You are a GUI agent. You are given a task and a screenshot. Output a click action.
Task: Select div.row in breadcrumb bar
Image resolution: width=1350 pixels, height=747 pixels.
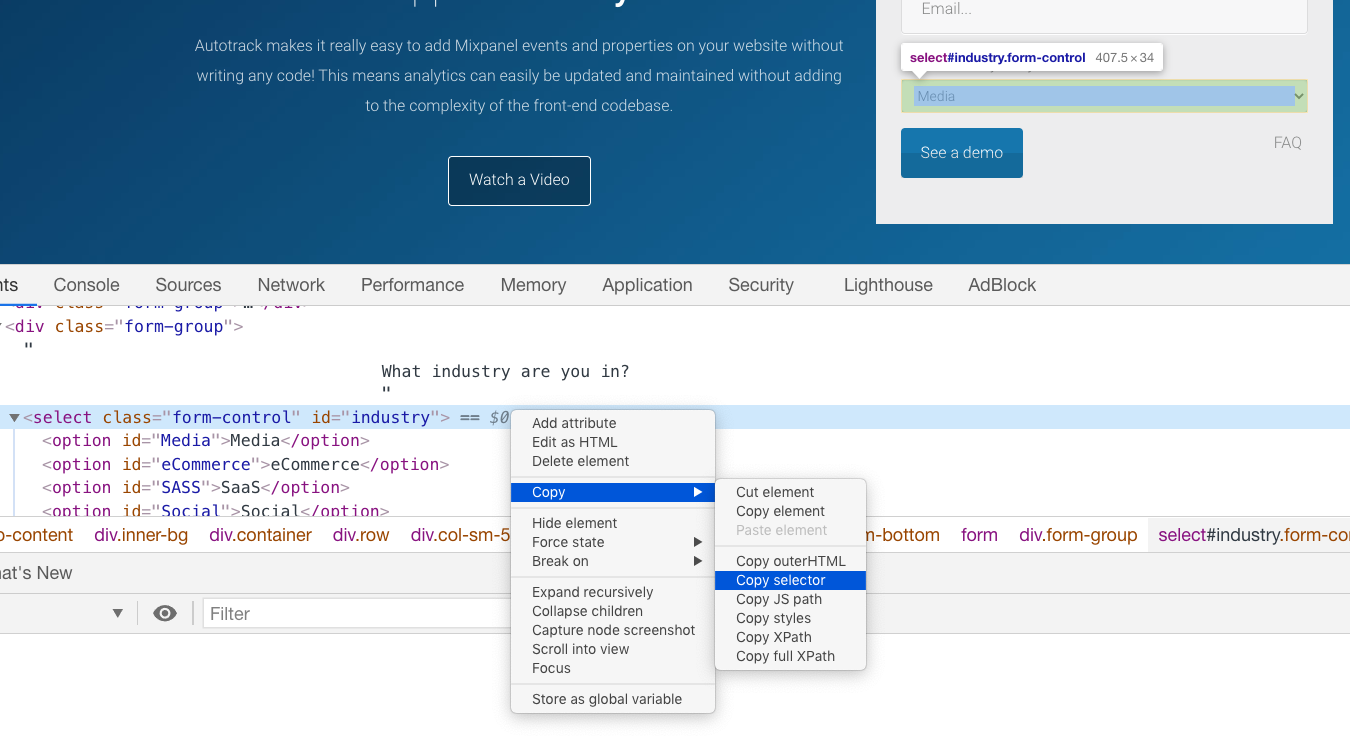click(x=361, y=535)
